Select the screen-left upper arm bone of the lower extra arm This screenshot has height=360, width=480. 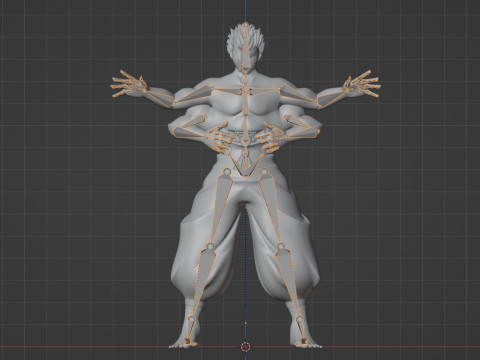[189, 126]
